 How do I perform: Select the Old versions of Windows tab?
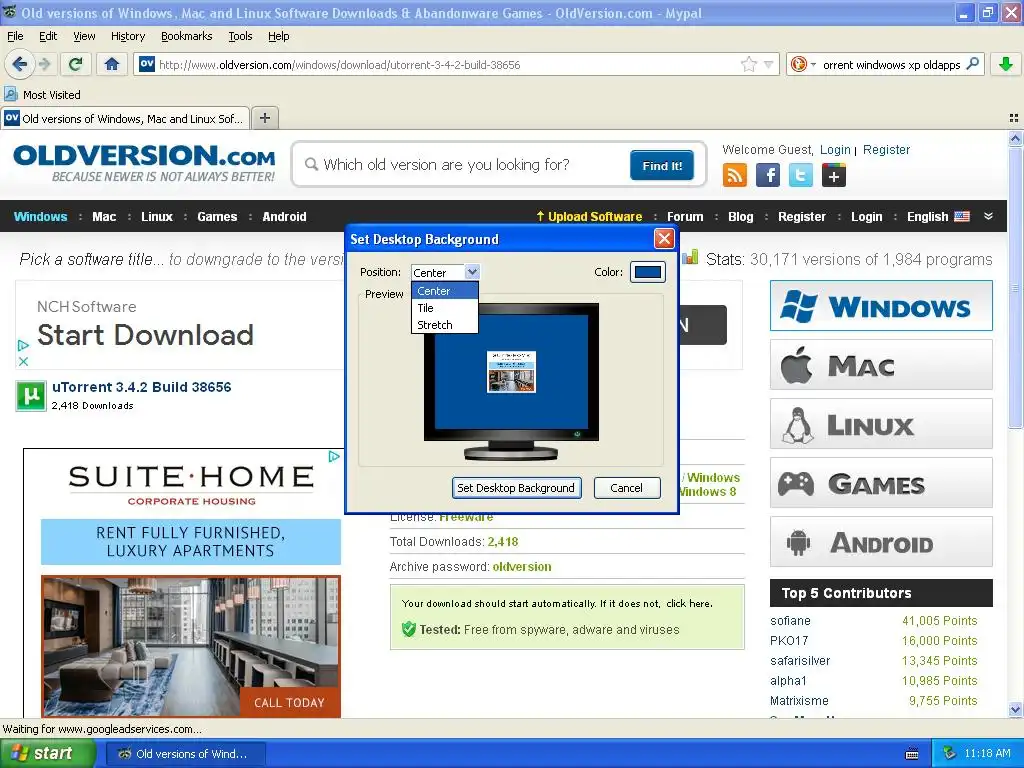(x=125, y=118)
